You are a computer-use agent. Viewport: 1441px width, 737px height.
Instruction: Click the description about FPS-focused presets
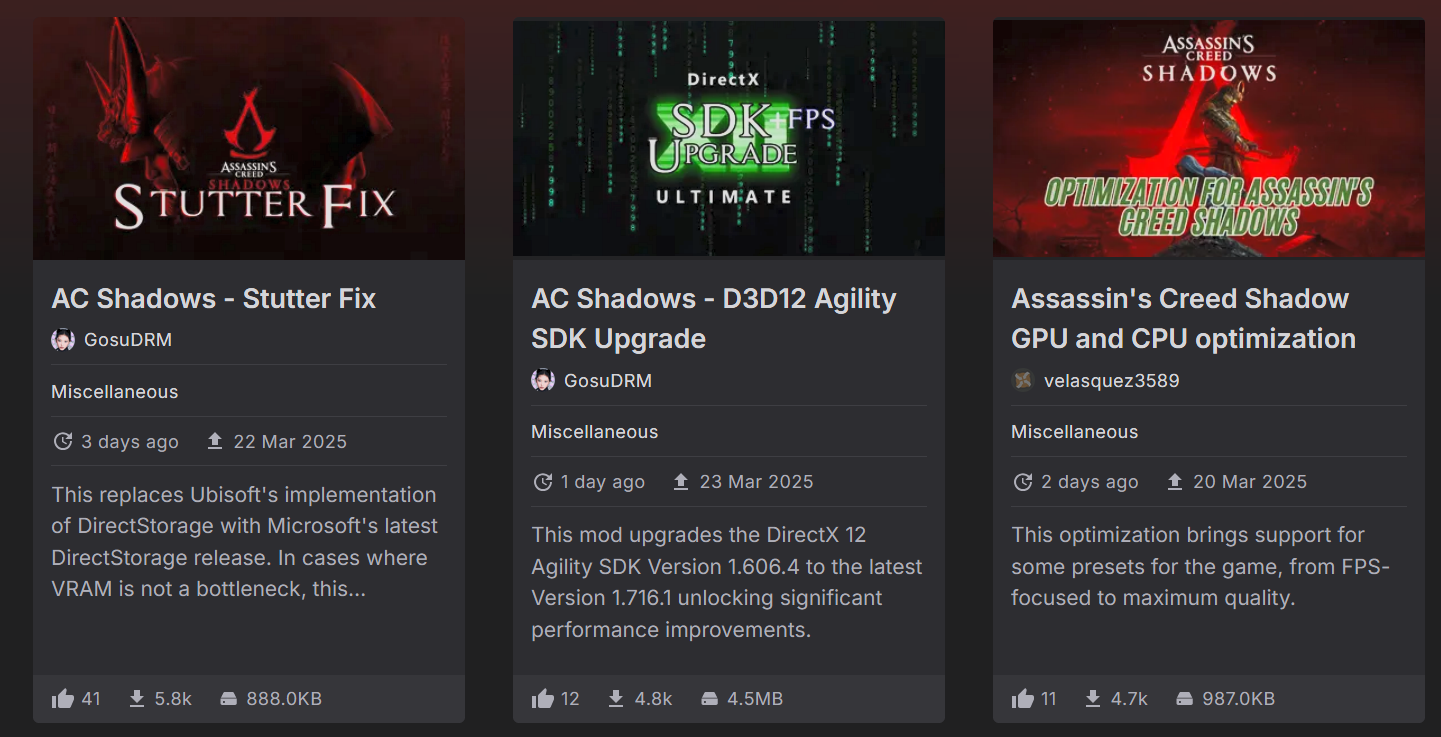click(x=1201, y=567)
